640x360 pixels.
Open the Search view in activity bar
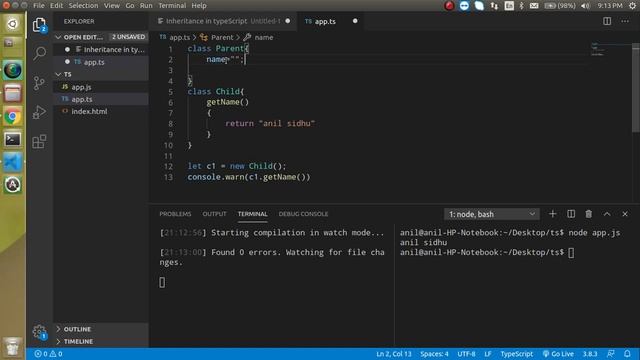[x=39, y=53]
